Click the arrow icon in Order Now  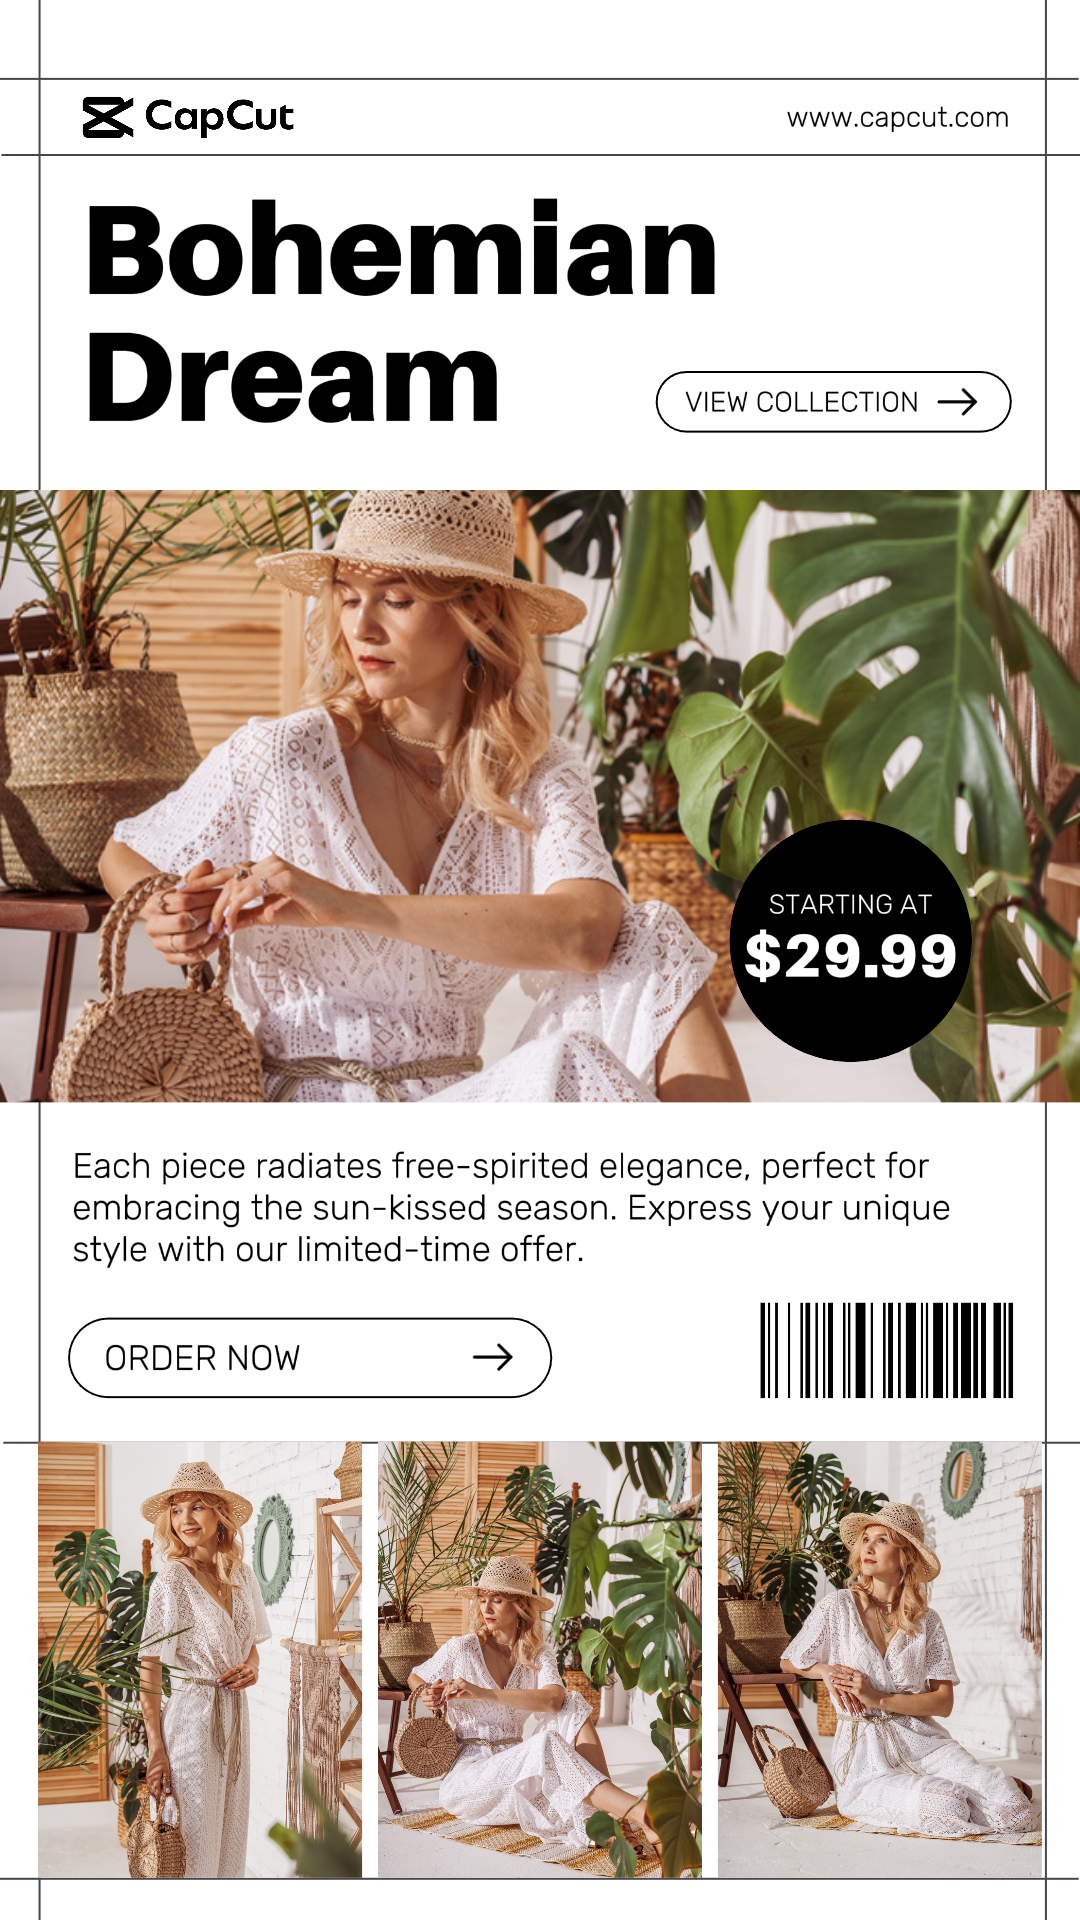(492, 1357)
